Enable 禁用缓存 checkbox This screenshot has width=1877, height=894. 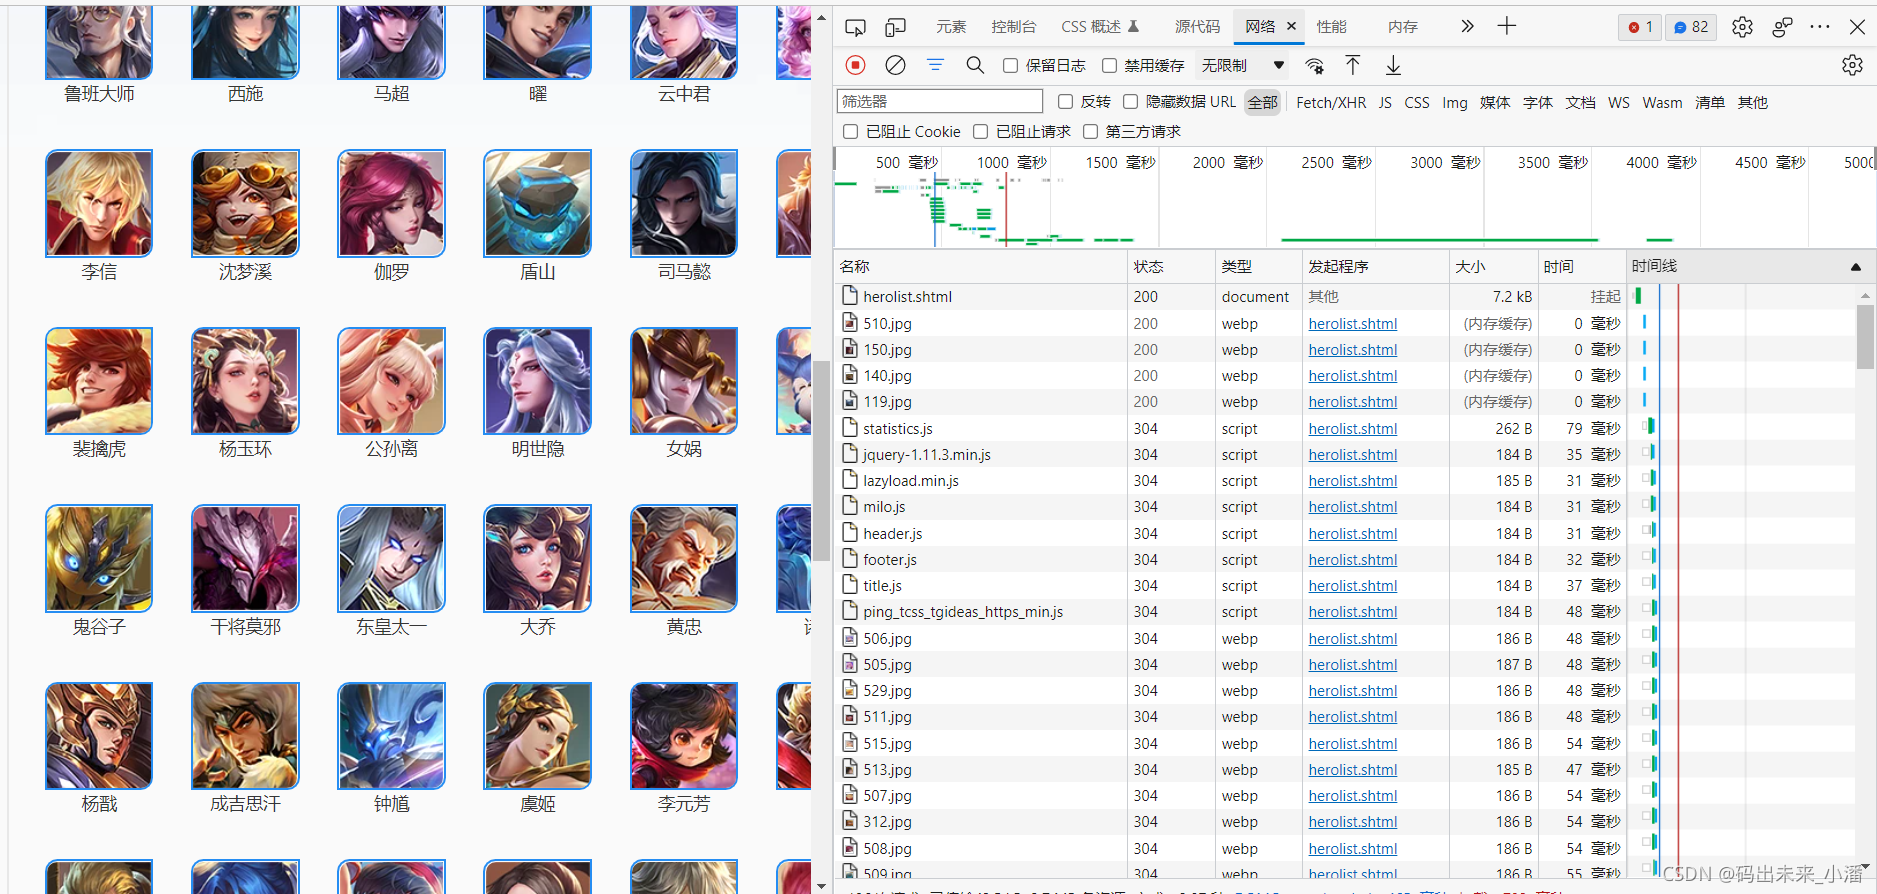click(1109, 66)
